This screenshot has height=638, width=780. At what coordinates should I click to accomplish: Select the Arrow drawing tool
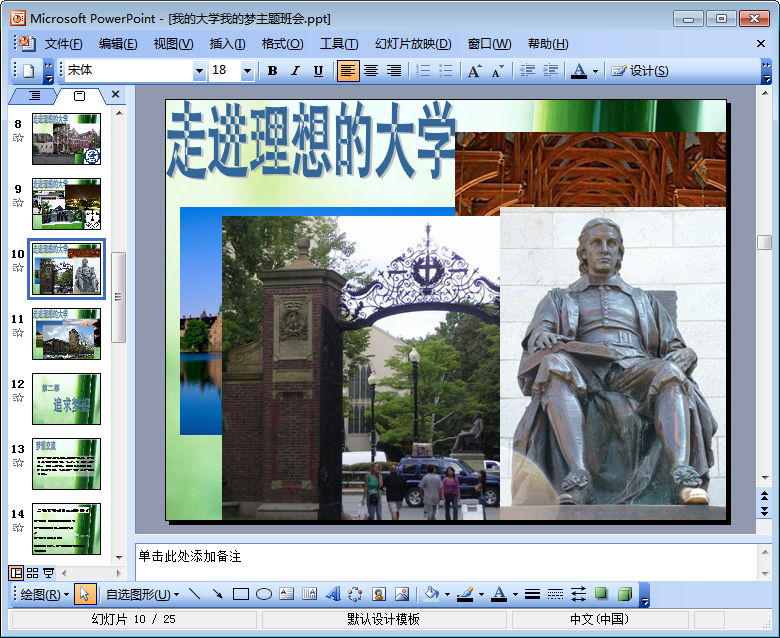pyautogui.click(x=217, y=594)
